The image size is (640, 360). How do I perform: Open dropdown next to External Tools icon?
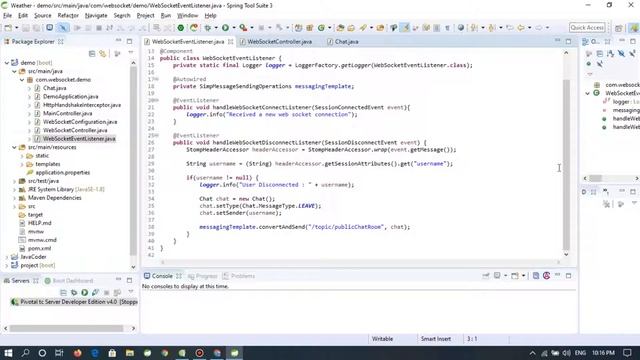252,28
